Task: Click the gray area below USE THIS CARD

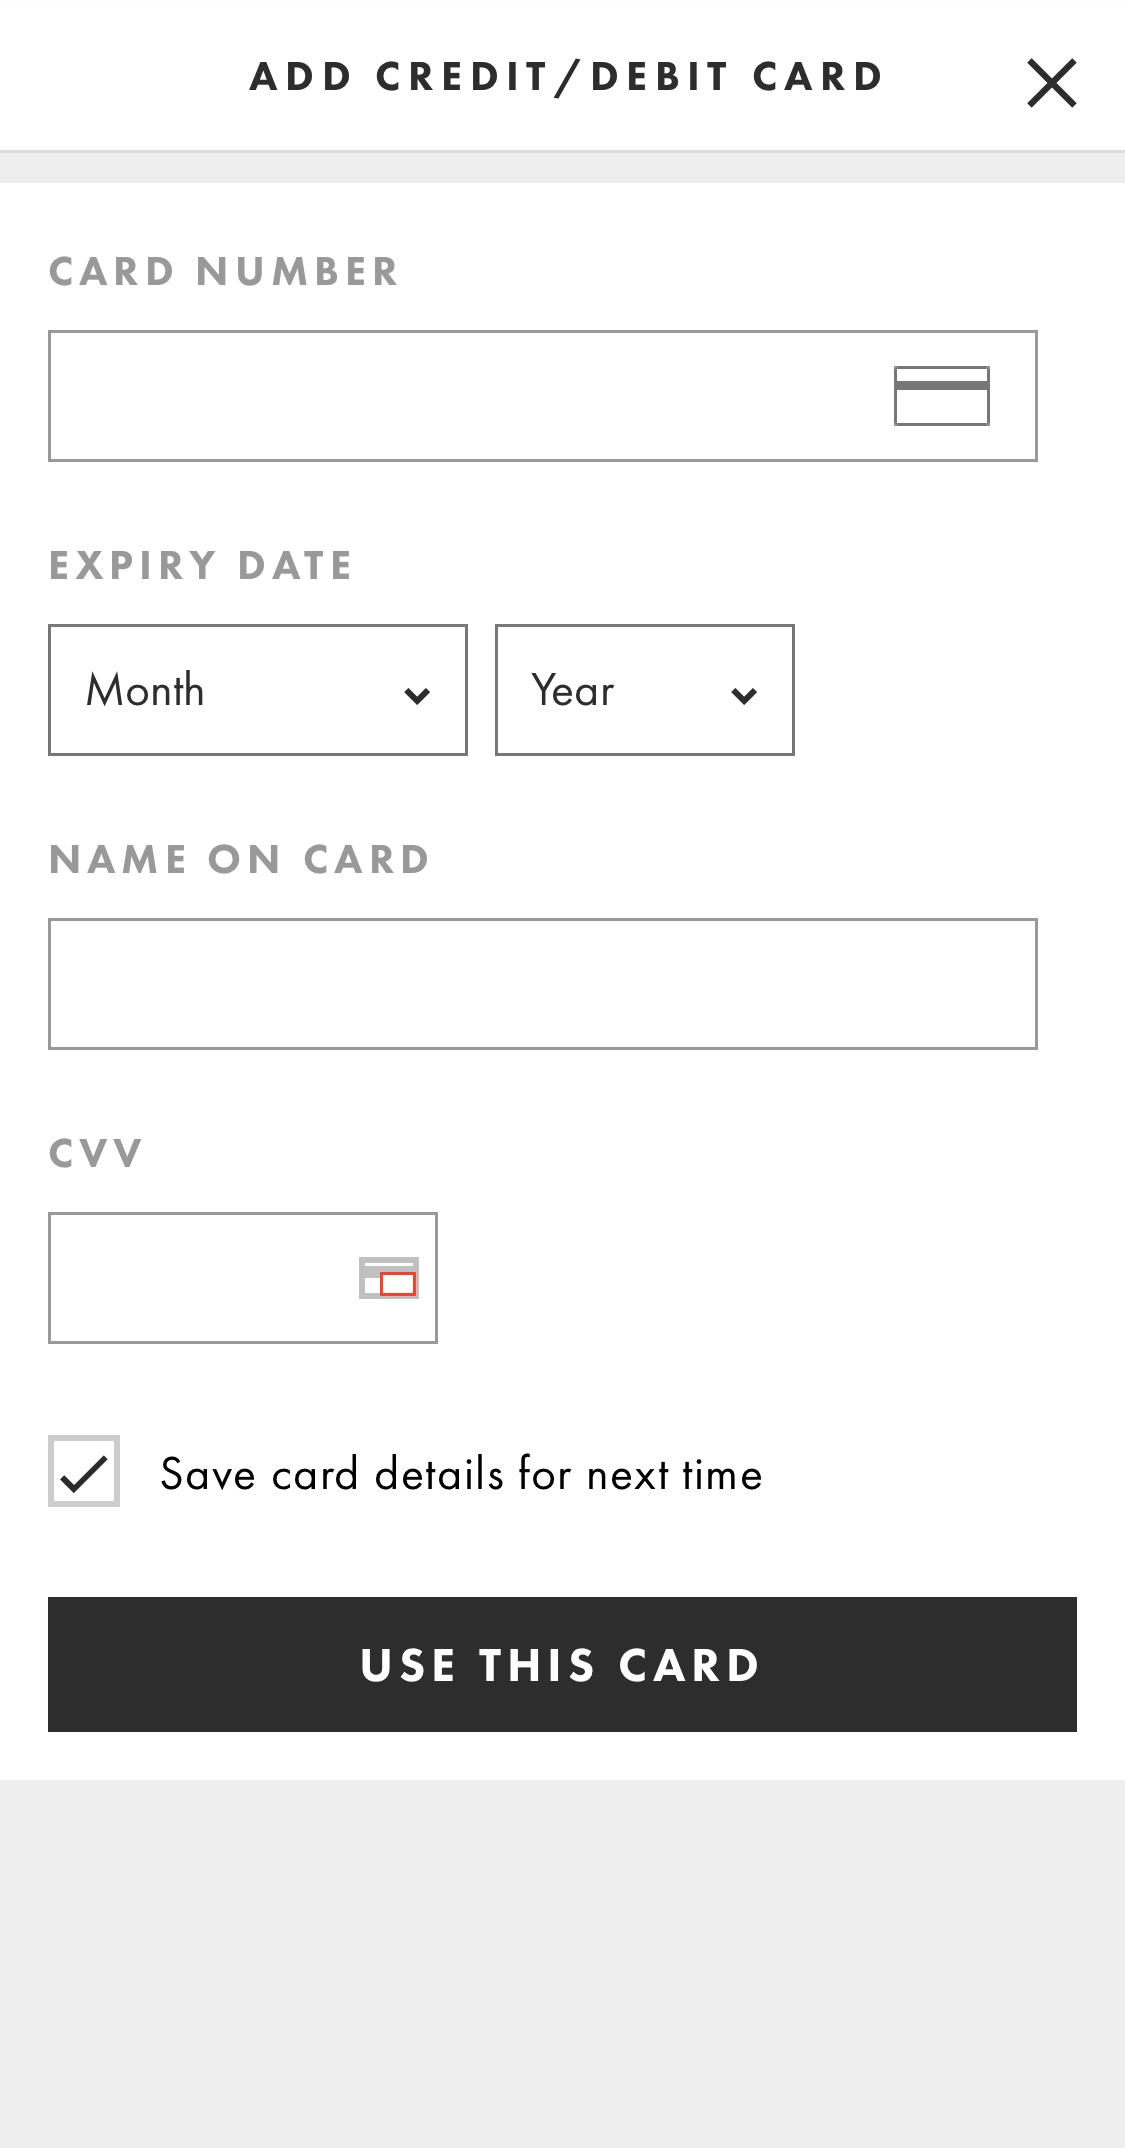Action: tap(562, 1950)
